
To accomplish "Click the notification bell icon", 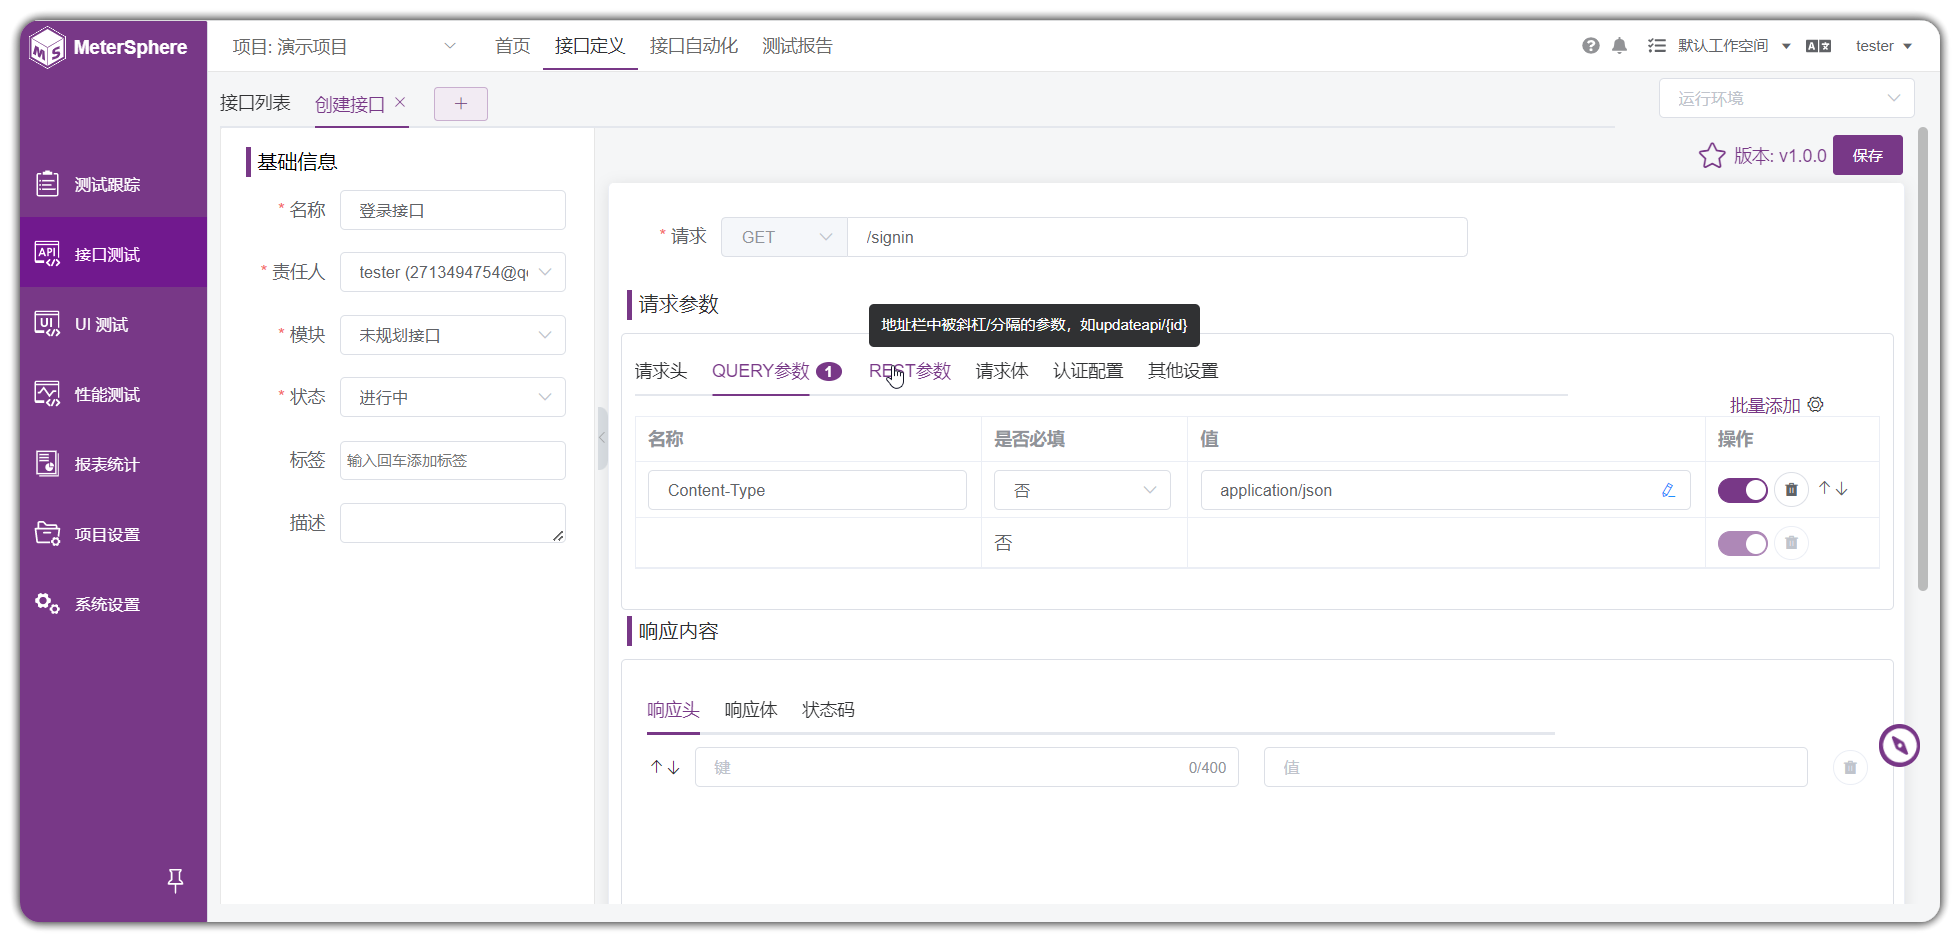I will click(1619, 45).
